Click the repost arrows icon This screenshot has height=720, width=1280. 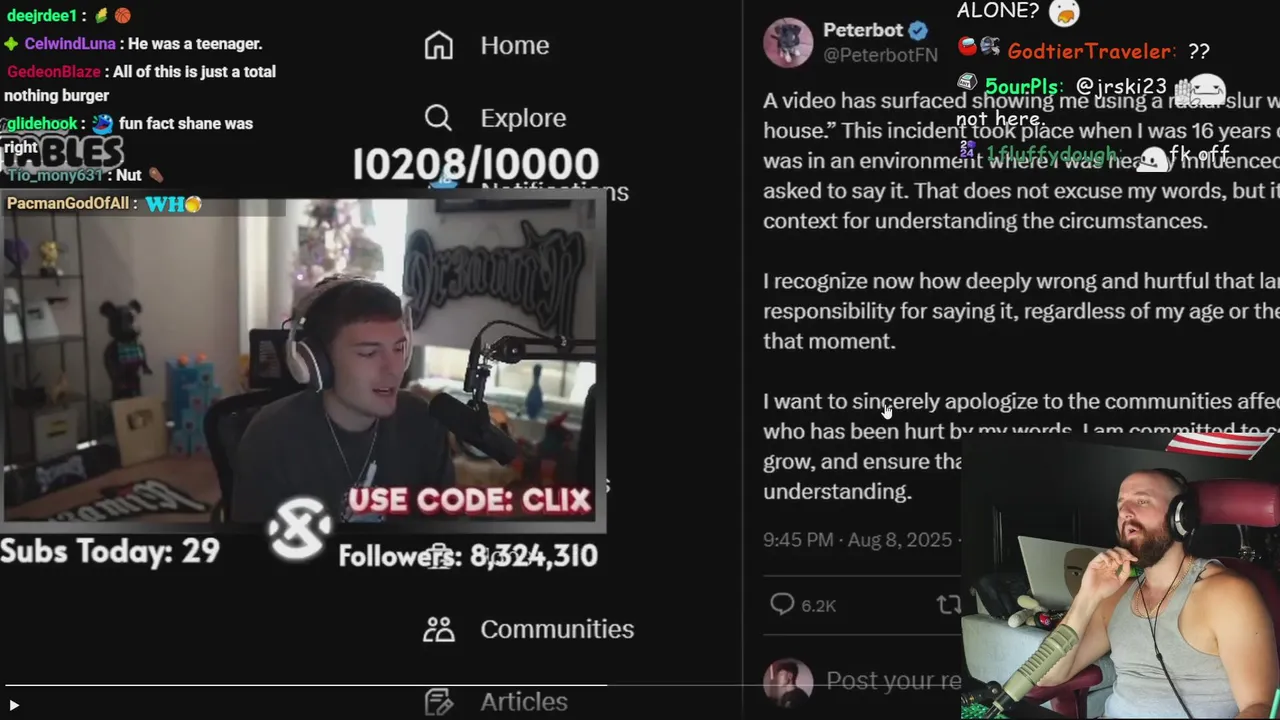click(x=948, y=604)
